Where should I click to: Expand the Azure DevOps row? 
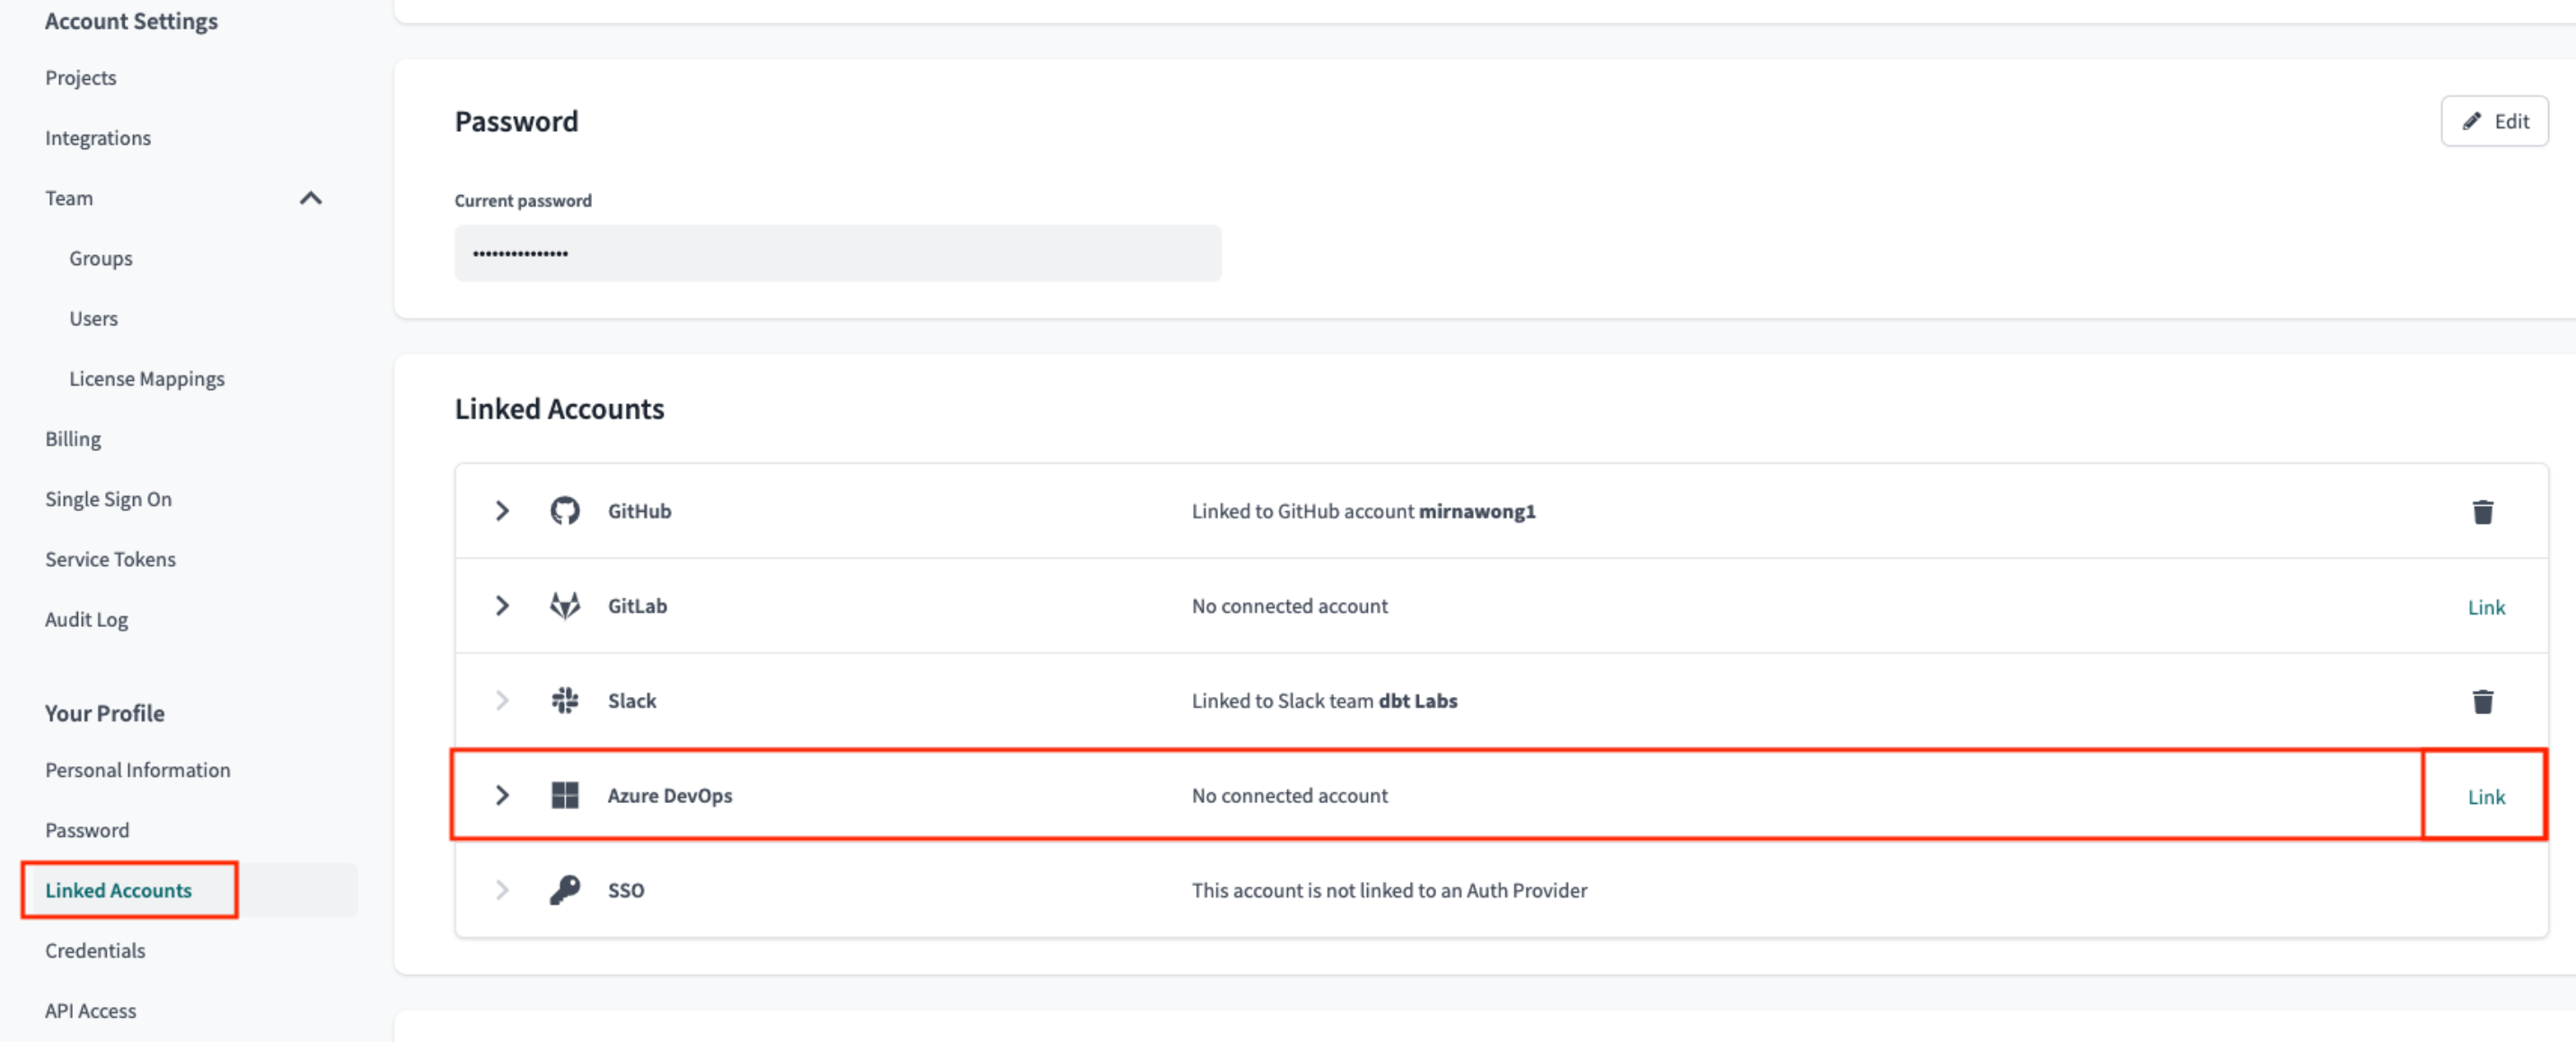pos(502,796)
